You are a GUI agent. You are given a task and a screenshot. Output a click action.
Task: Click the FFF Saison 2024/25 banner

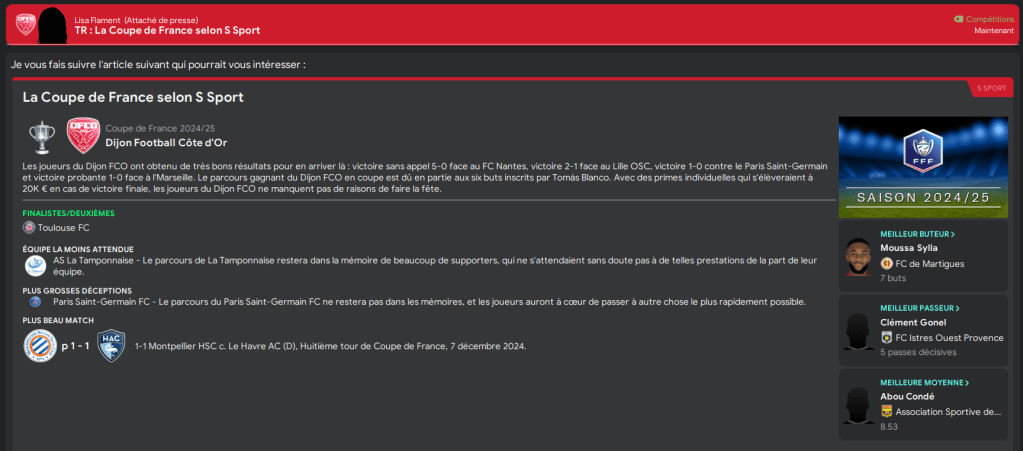coord(922,167)
